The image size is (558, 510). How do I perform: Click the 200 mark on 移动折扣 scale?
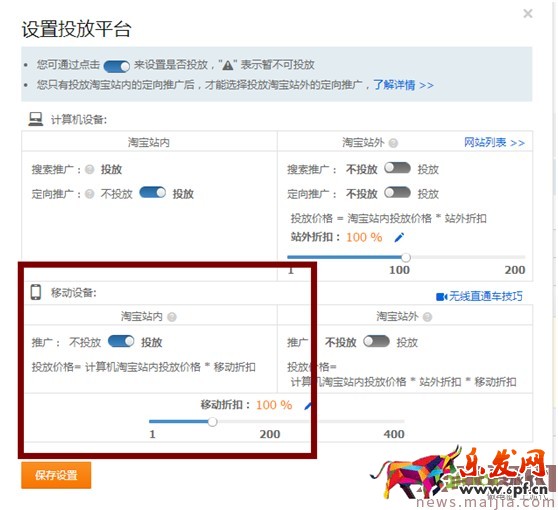click(270, 434)
